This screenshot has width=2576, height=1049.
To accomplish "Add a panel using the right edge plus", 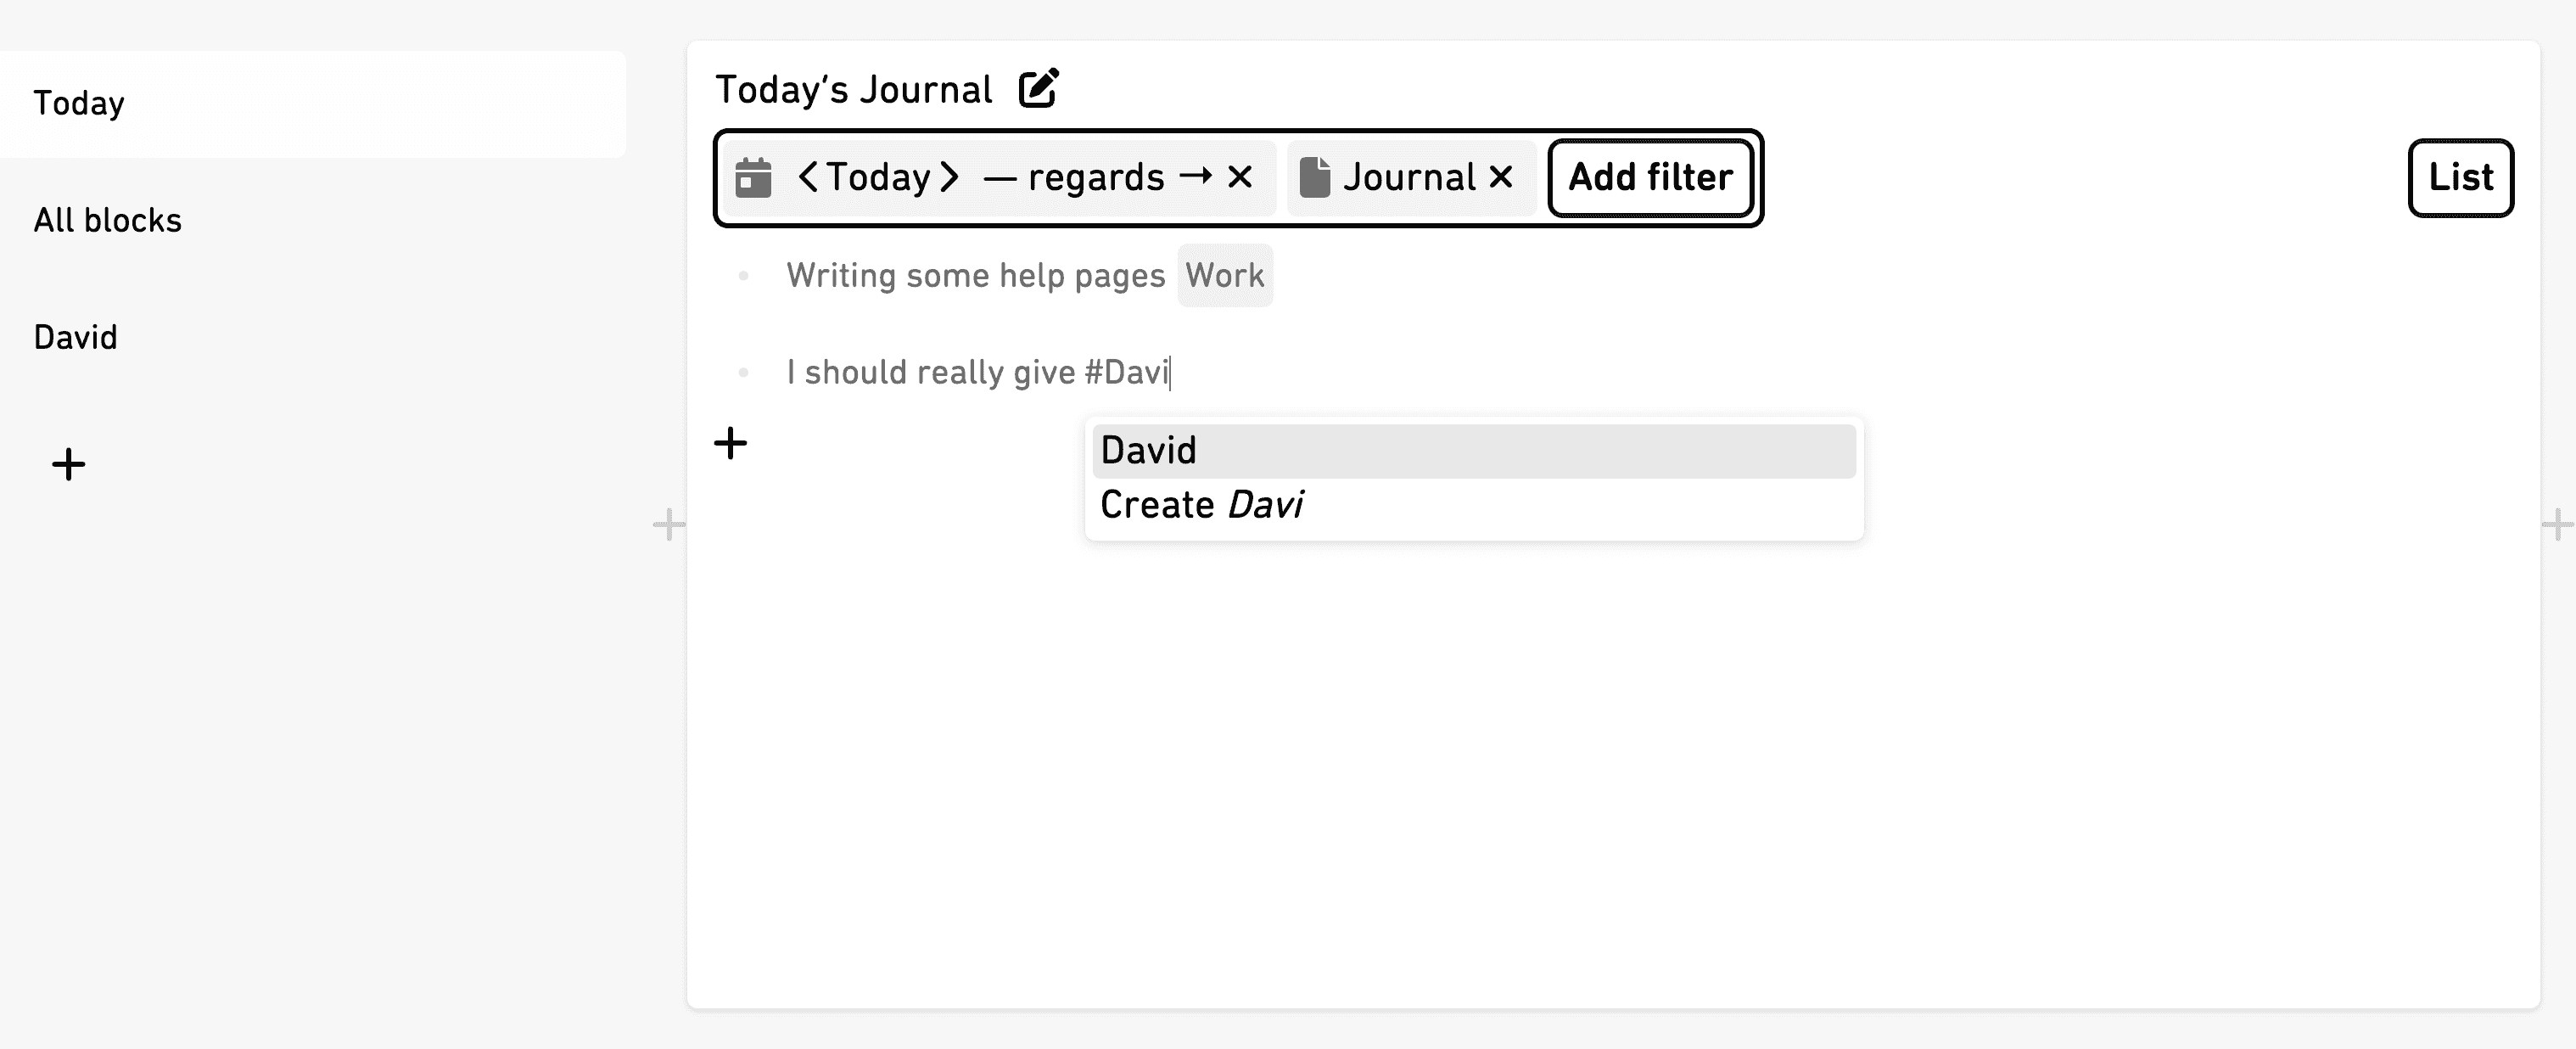I will pyautogui.click(x=2558, y=524).
